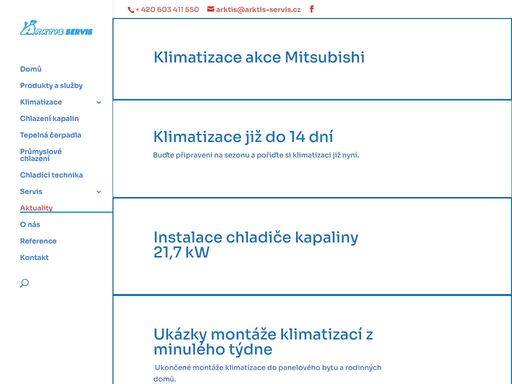Open Kontakt menu item
The image size is (512, 384).
34,258
